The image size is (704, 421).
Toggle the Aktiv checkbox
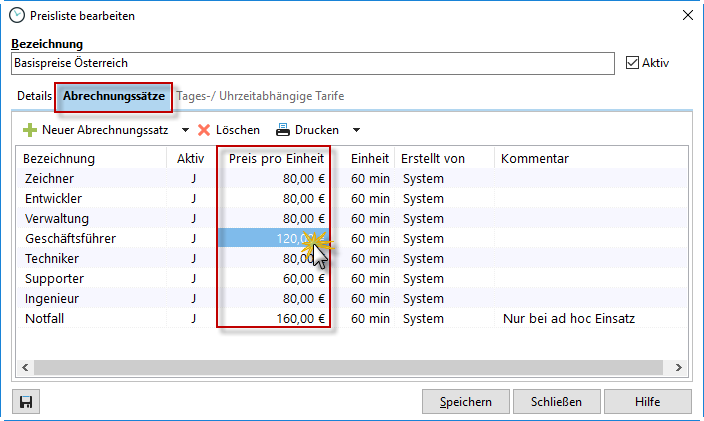click(631, 62)
